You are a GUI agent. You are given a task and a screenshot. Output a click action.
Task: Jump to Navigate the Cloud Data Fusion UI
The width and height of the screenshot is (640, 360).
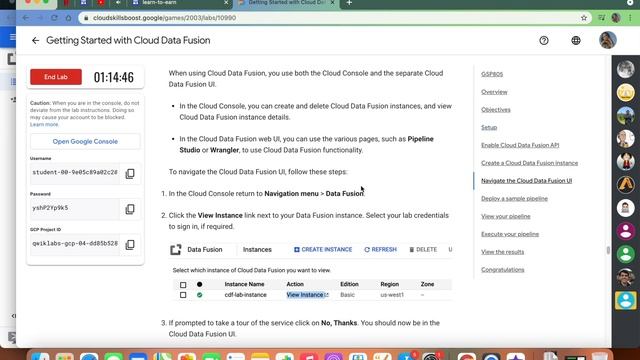tap(527, 180)
